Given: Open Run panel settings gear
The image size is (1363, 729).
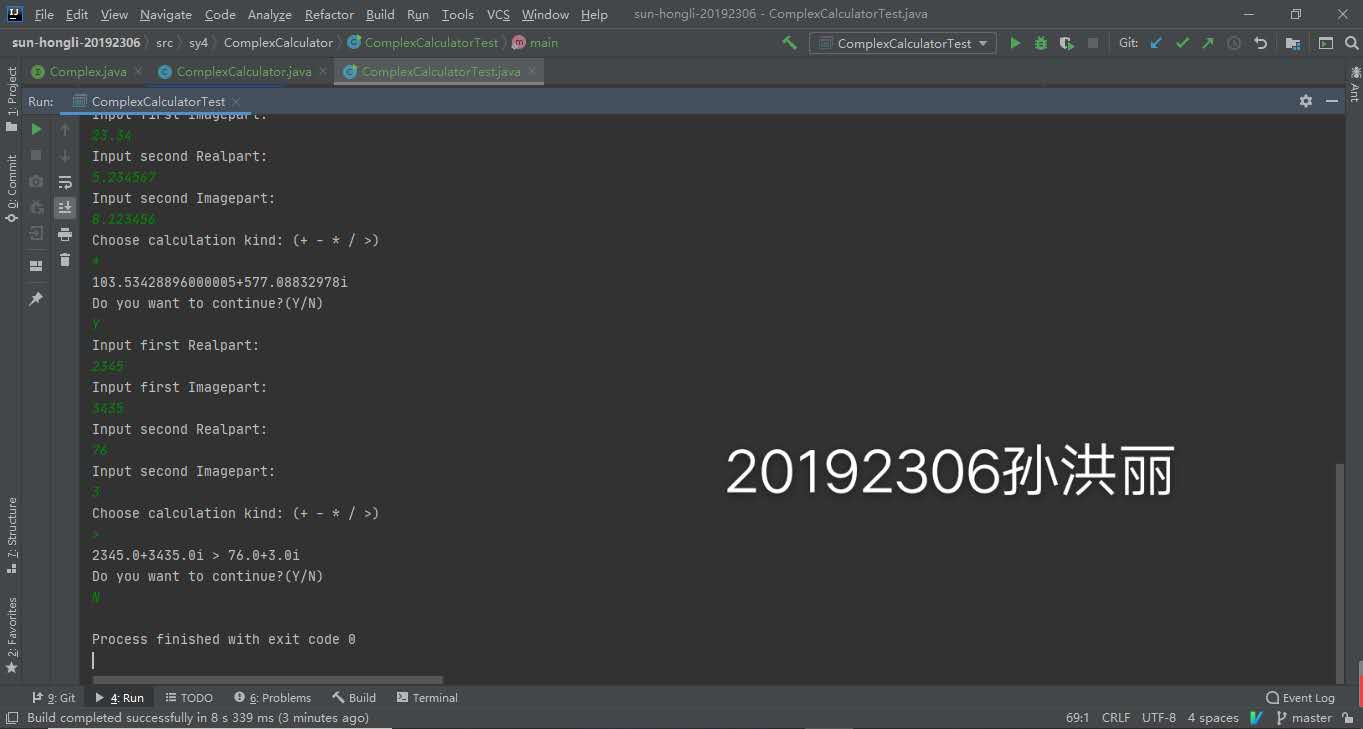Looking at the screenshot, I should 1305,101.
